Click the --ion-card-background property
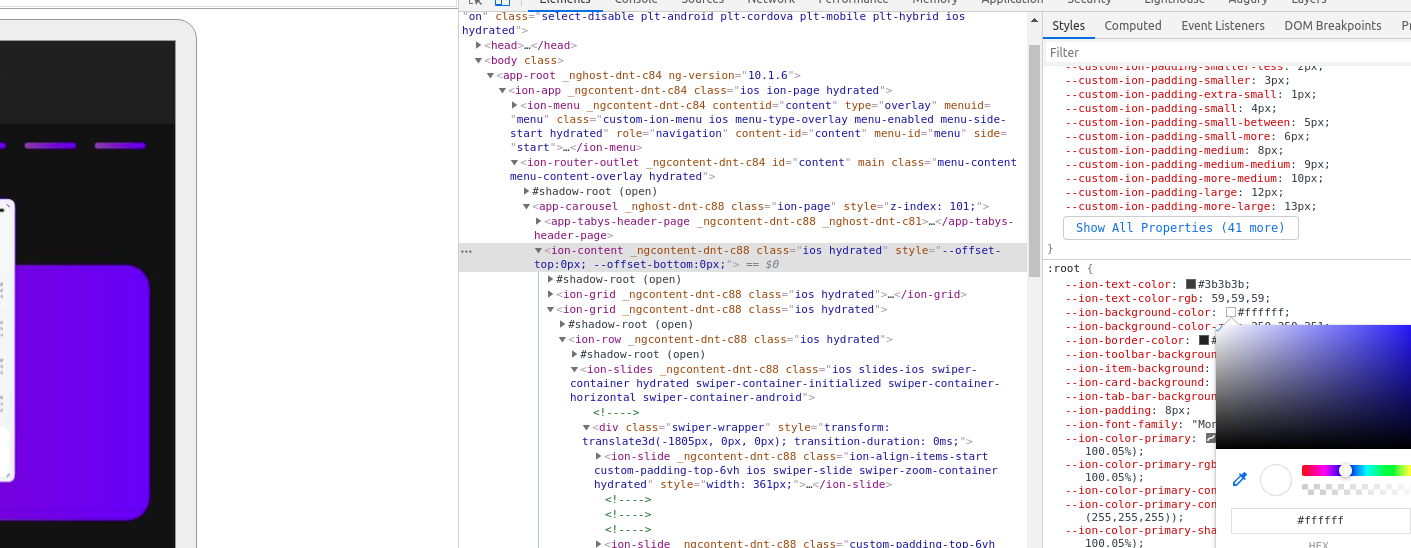 (1136, 382)
